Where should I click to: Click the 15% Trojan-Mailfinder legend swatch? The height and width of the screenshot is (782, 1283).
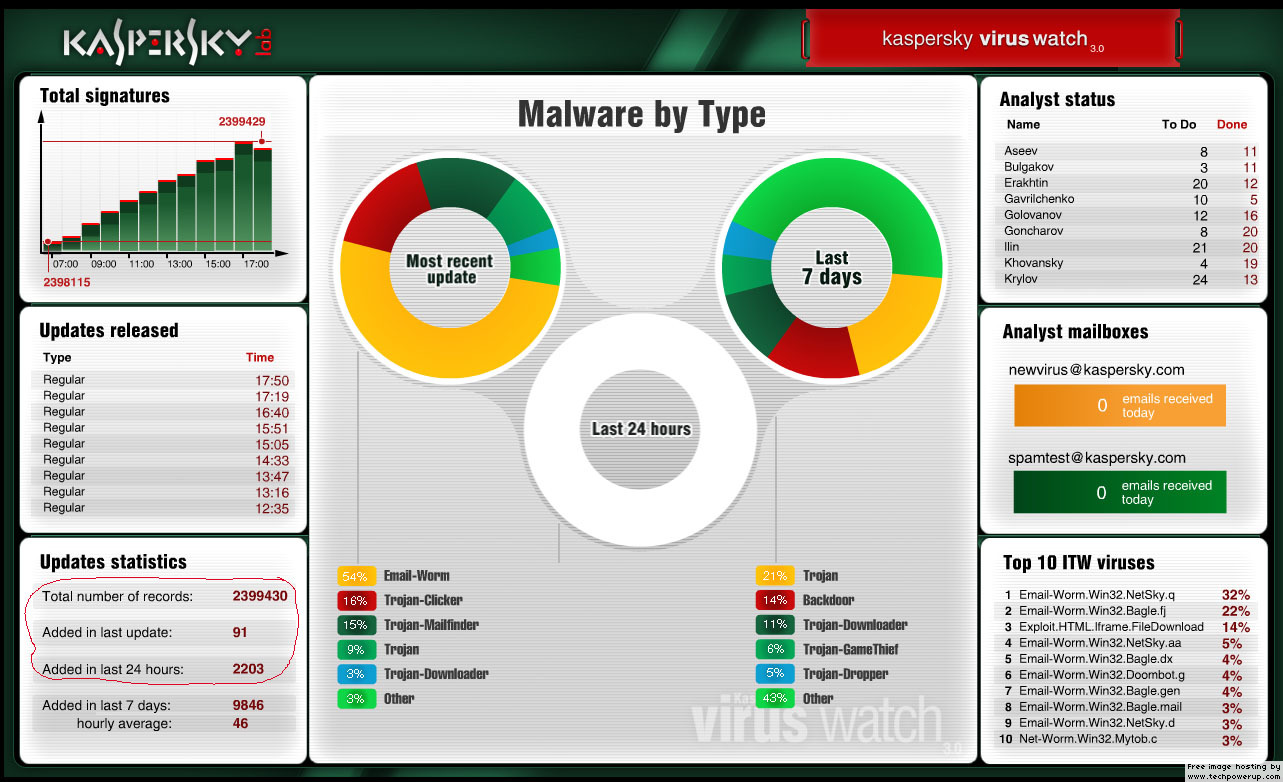(355, 625)
